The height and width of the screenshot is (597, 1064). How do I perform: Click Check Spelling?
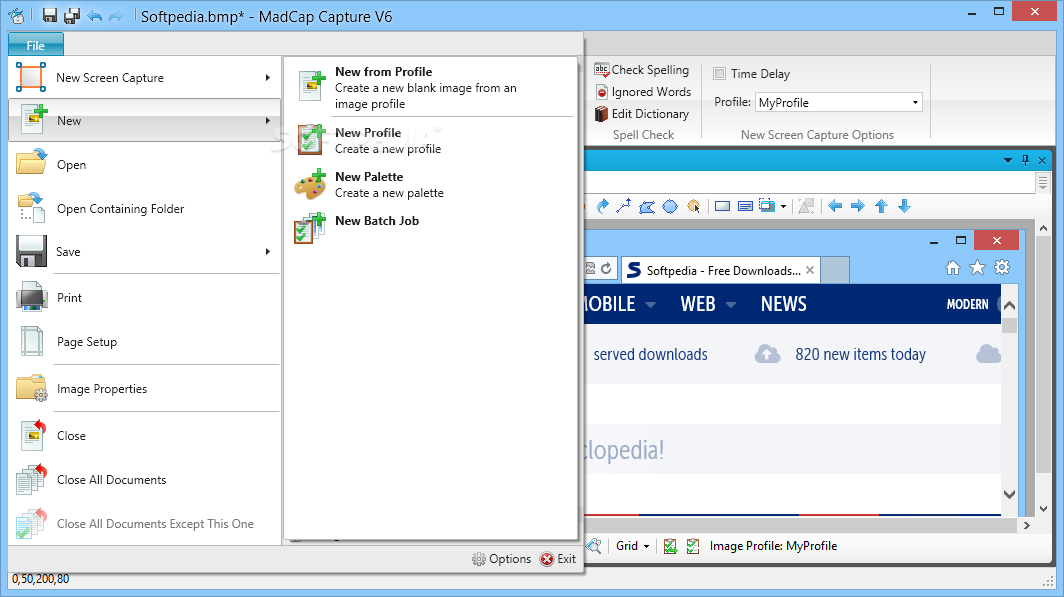pos(642,70)
